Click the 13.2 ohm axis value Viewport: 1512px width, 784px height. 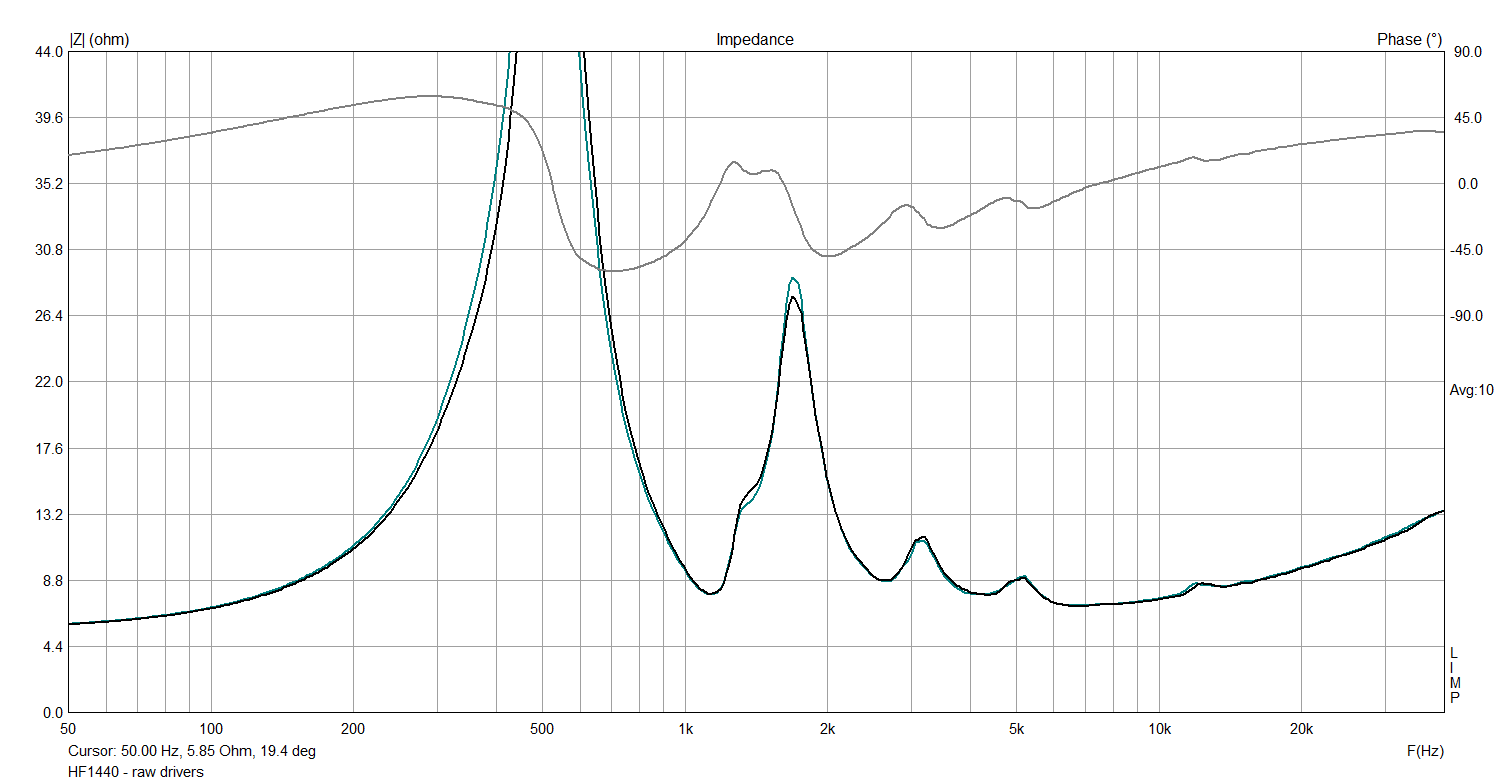click(49, 515)
